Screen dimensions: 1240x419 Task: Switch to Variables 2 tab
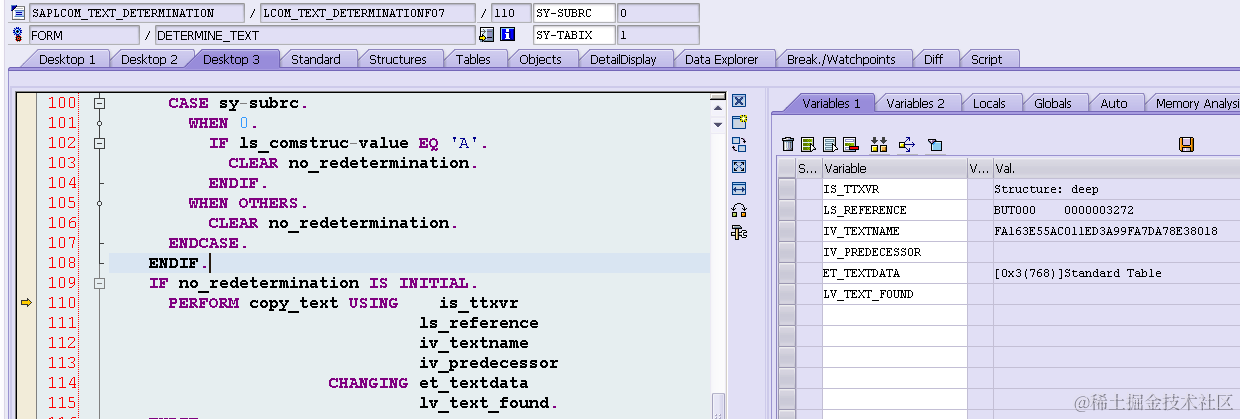pos(916,103)
